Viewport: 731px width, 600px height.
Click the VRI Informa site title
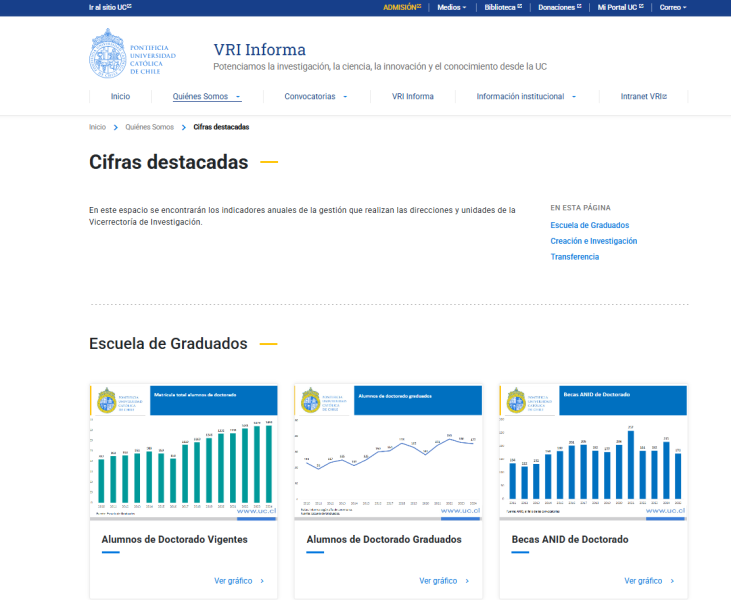260,49
